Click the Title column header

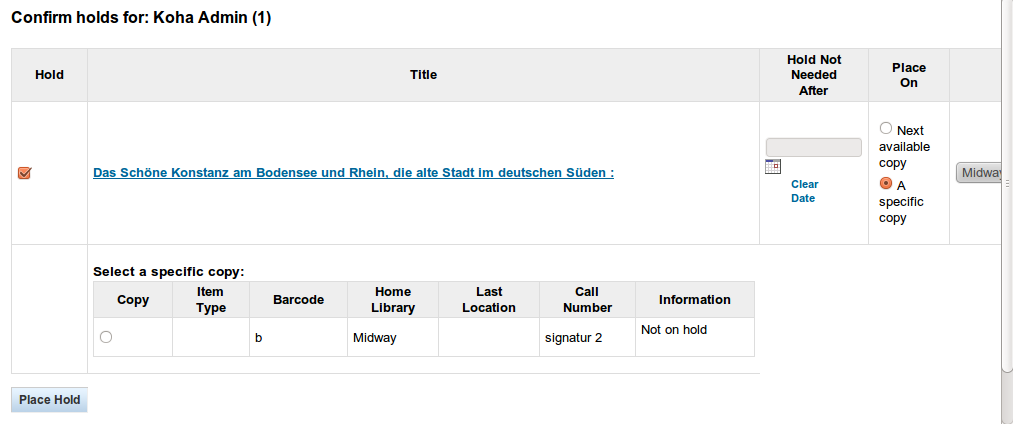coord(423,75)
